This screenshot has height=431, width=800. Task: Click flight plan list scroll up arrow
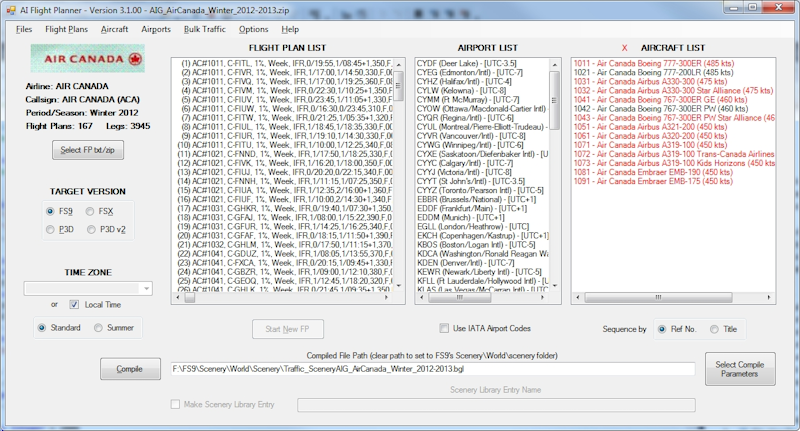coord(398,64)
